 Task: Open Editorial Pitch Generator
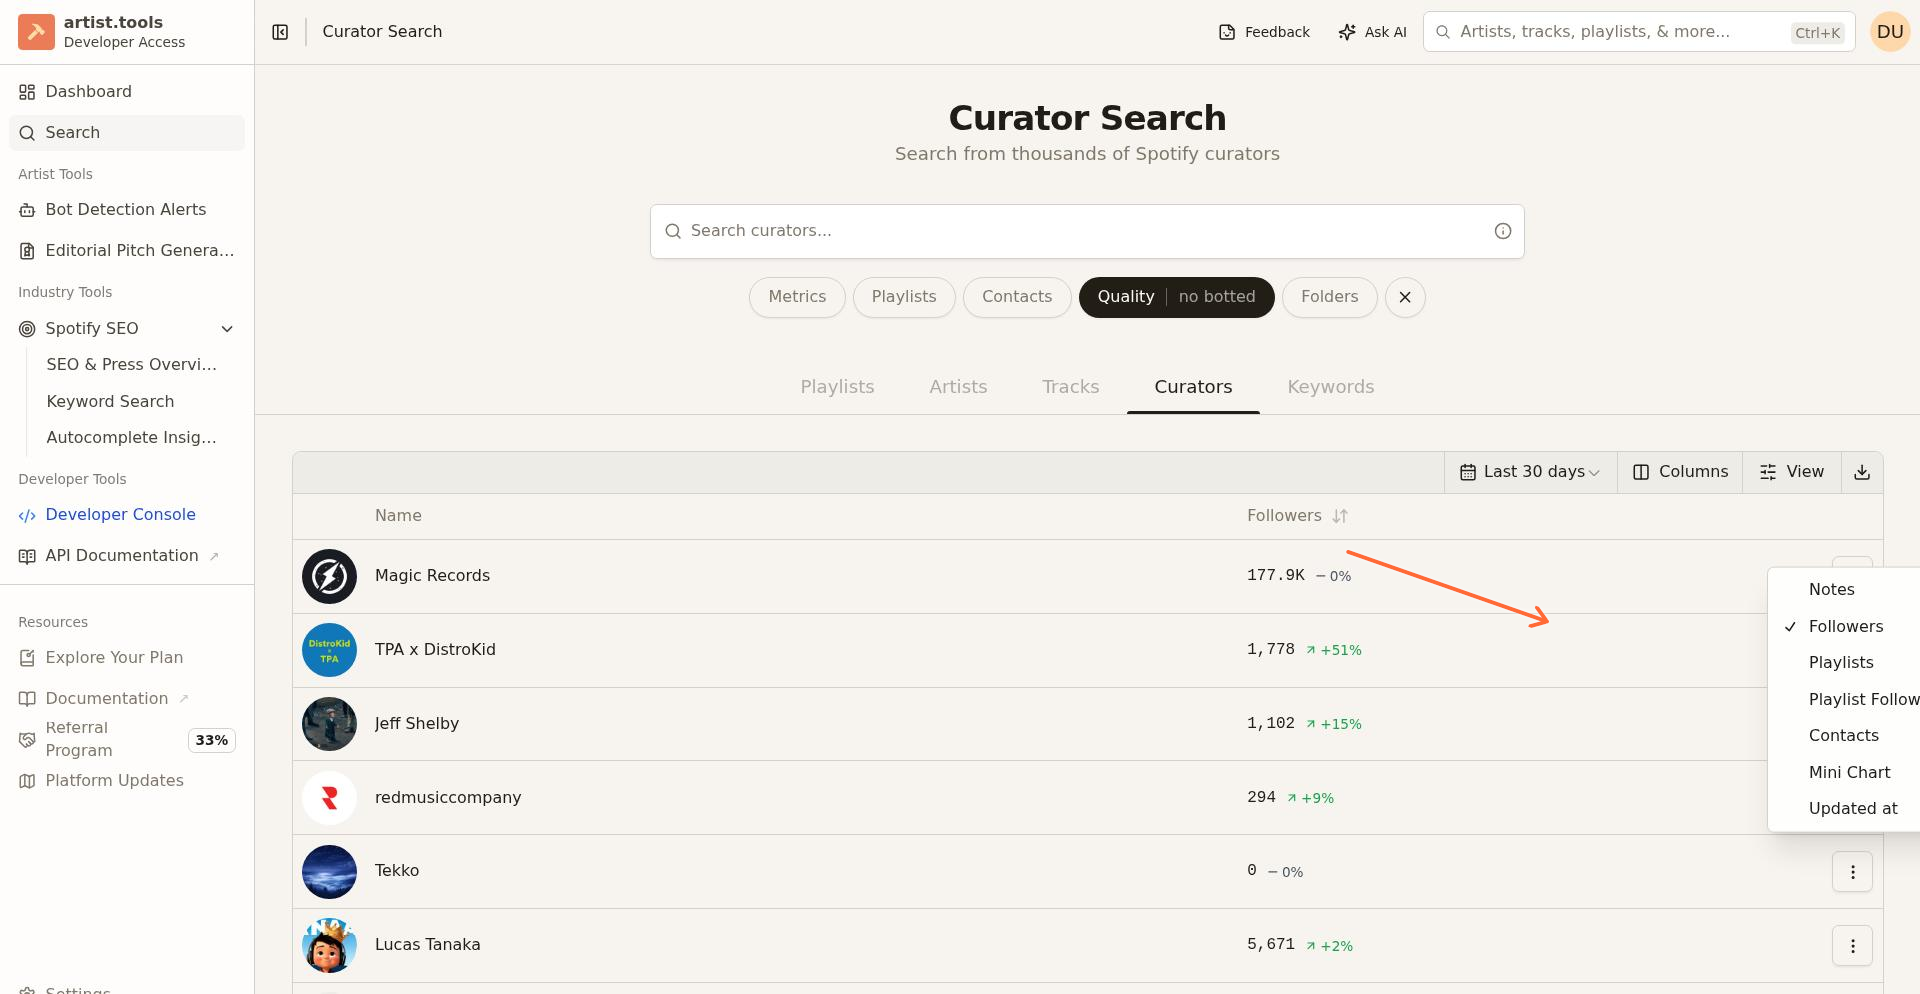[127, 251]
